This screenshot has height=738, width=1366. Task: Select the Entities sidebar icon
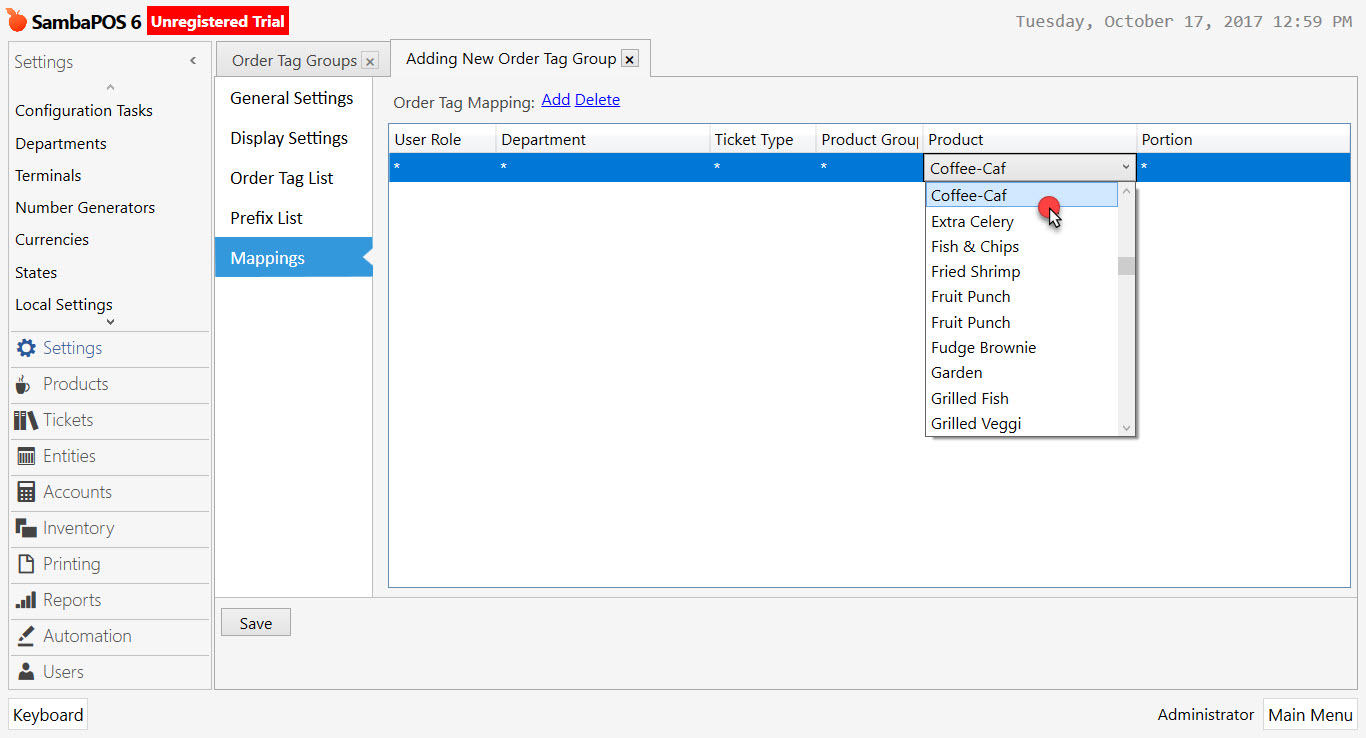pyautogui.click(x=23, y=456)
